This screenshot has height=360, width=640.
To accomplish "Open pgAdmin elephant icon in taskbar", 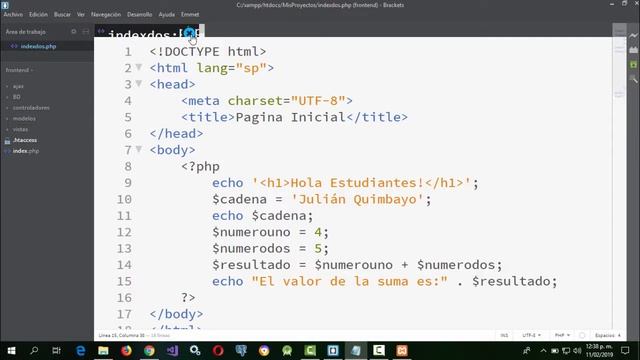I will 241,350.
